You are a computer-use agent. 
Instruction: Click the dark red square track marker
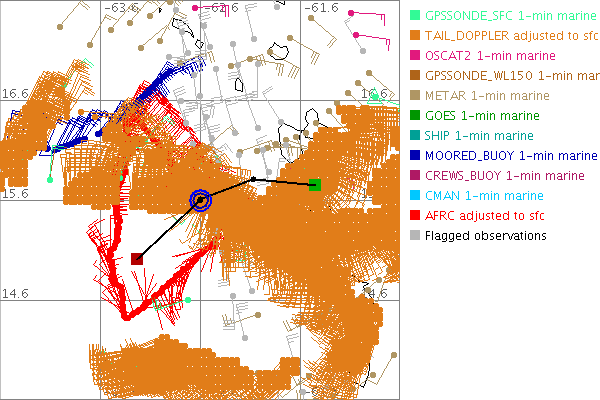tap(136, 259)
